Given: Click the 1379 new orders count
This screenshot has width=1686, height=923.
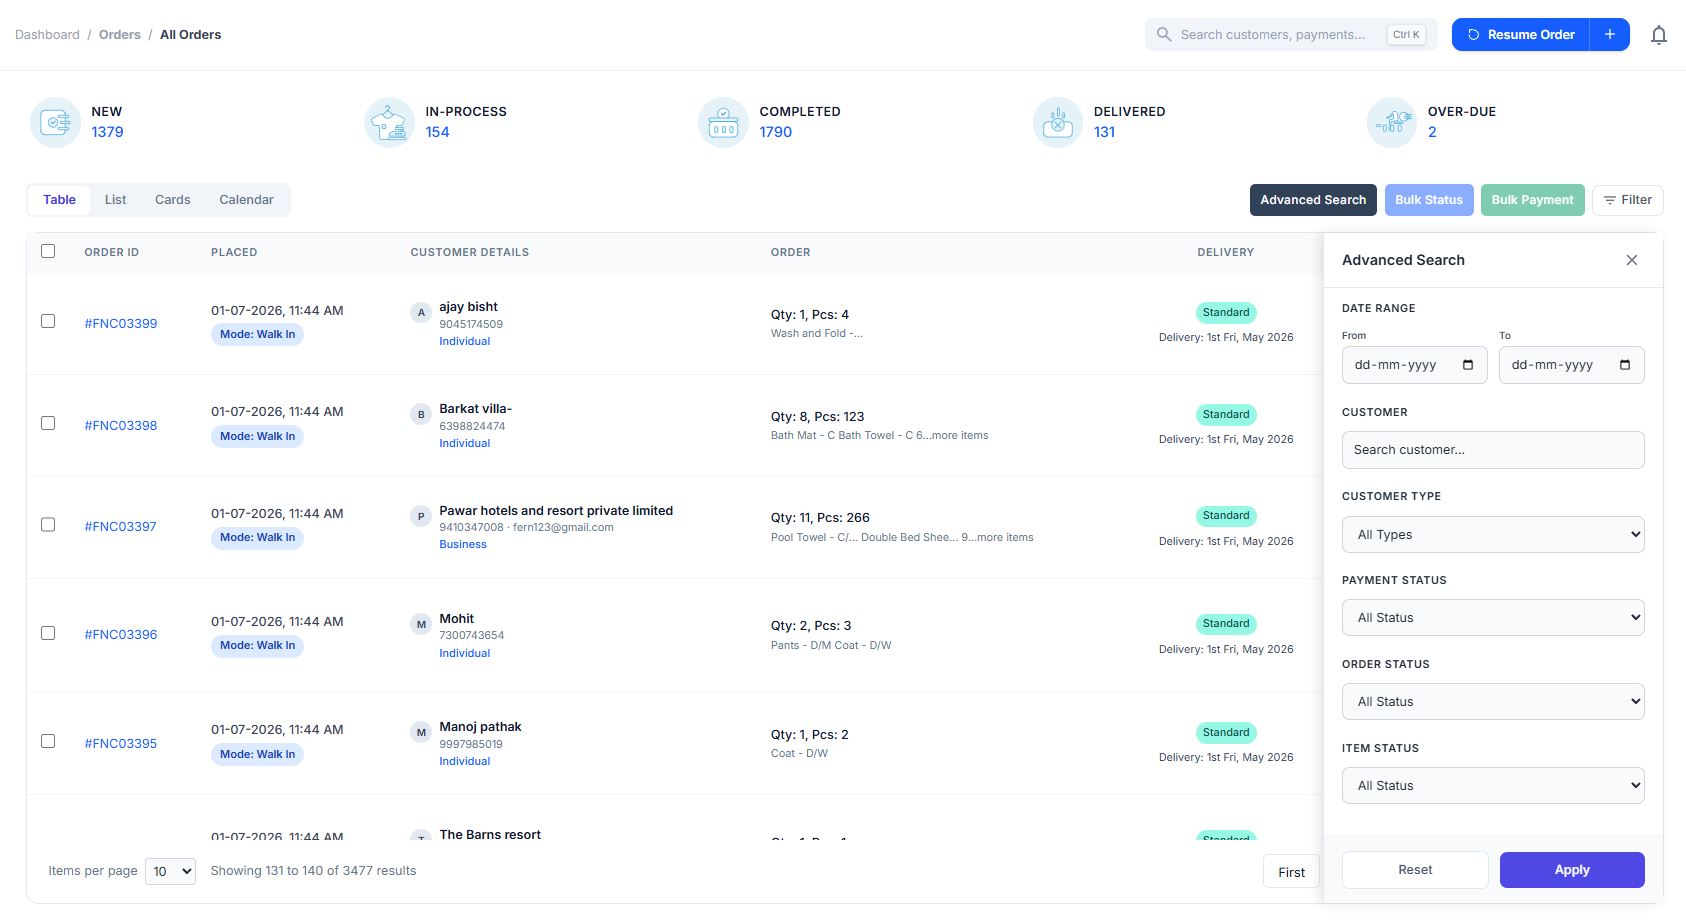Looking at the screenshot, I should (x=108, y=132).
